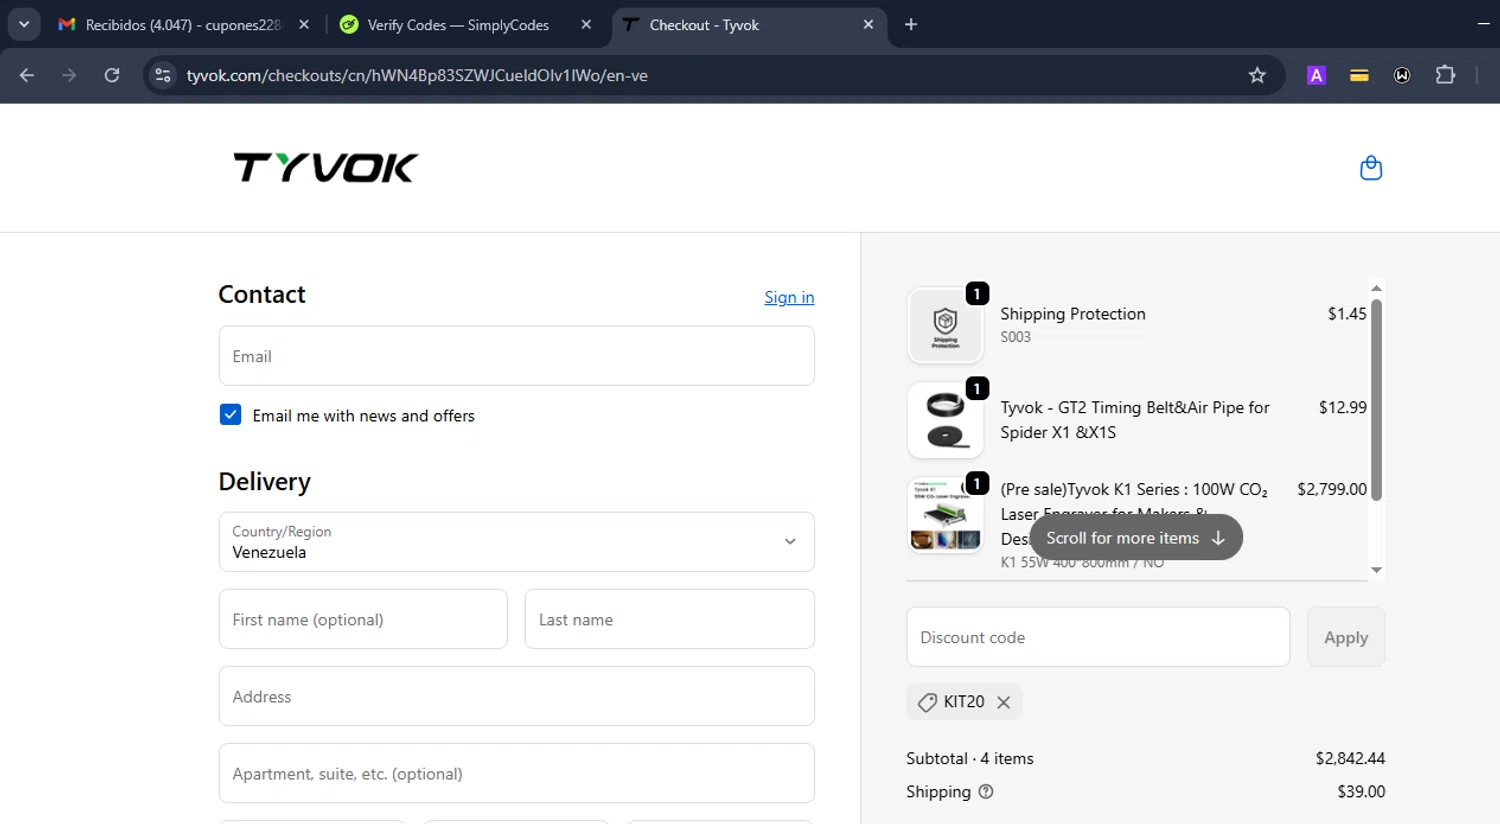
Task: Open a new browser tab
Action: (911, 25)
